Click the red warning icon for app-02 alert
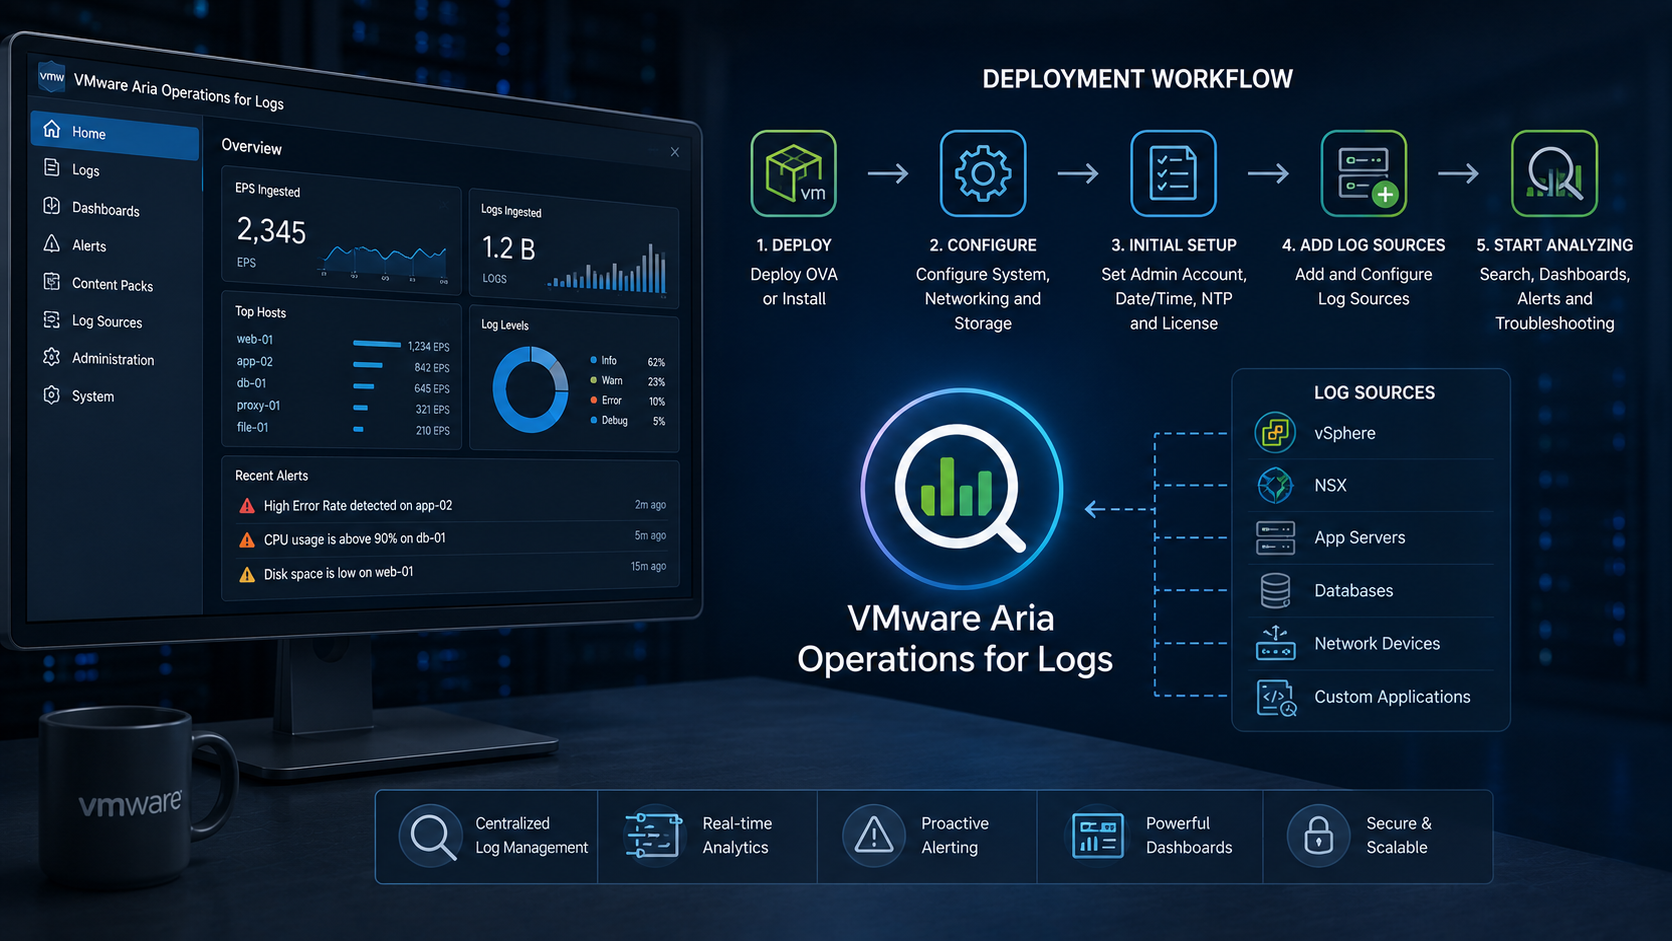 click(247, 506)
